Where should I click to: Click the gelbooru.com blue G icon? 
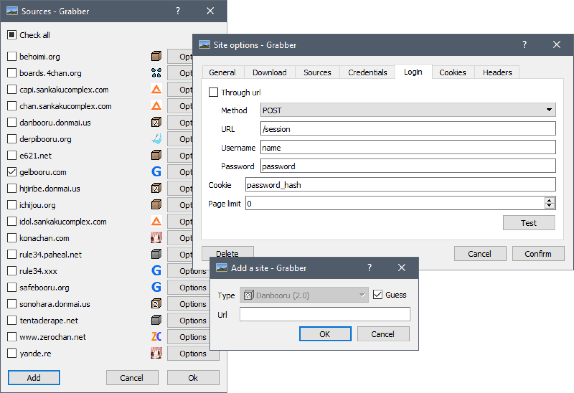click(x=156, y=172)
